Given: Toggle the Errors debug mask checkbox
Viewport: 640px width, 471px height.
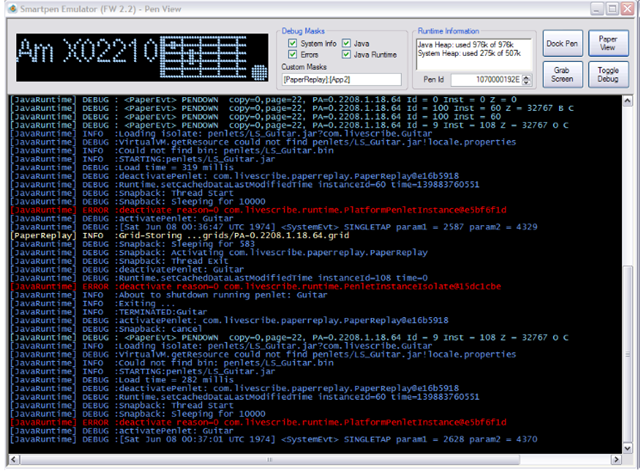Looking at the screenshot, I should 293,54.
